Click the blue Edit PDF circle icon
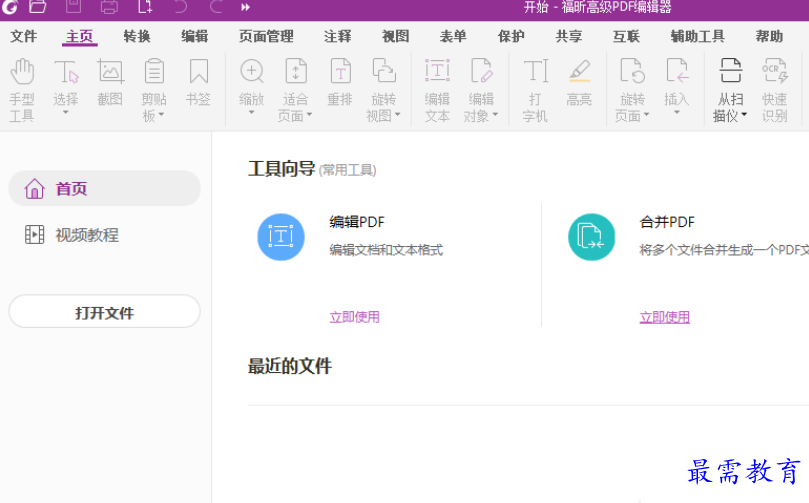The image size is (809, 503). (x=281, y=237)
